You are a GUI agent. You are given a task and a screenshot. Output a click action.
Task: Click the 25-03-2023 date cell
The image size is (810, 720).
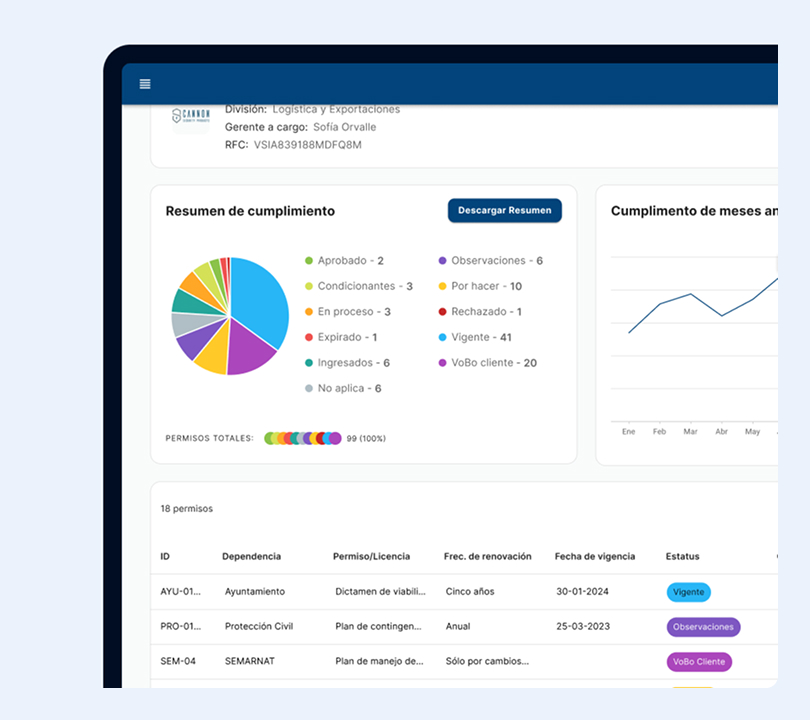pyautogui.click(x=583, y=626)
